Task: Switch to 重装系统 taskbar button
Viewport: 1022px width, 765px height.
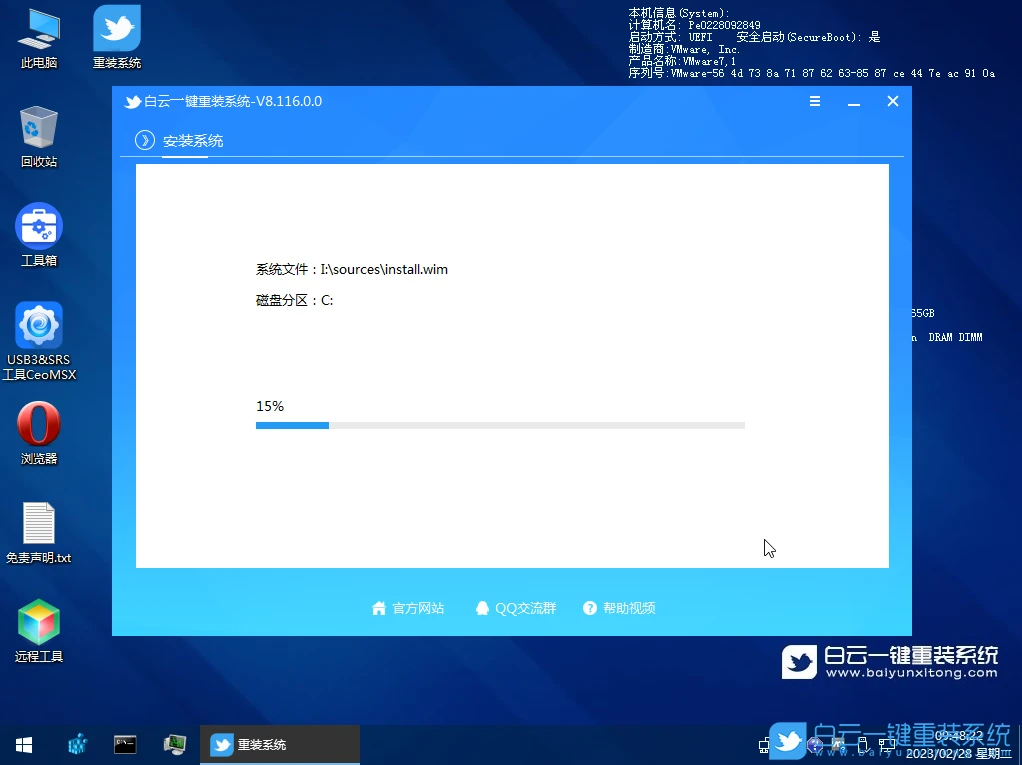Action: [x=280, y=745]
